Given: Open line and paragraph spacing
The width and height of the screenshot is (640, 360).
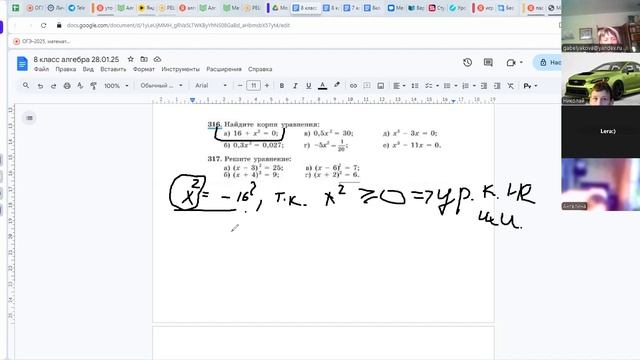Looking at the screenshot, I should point(415,86).
